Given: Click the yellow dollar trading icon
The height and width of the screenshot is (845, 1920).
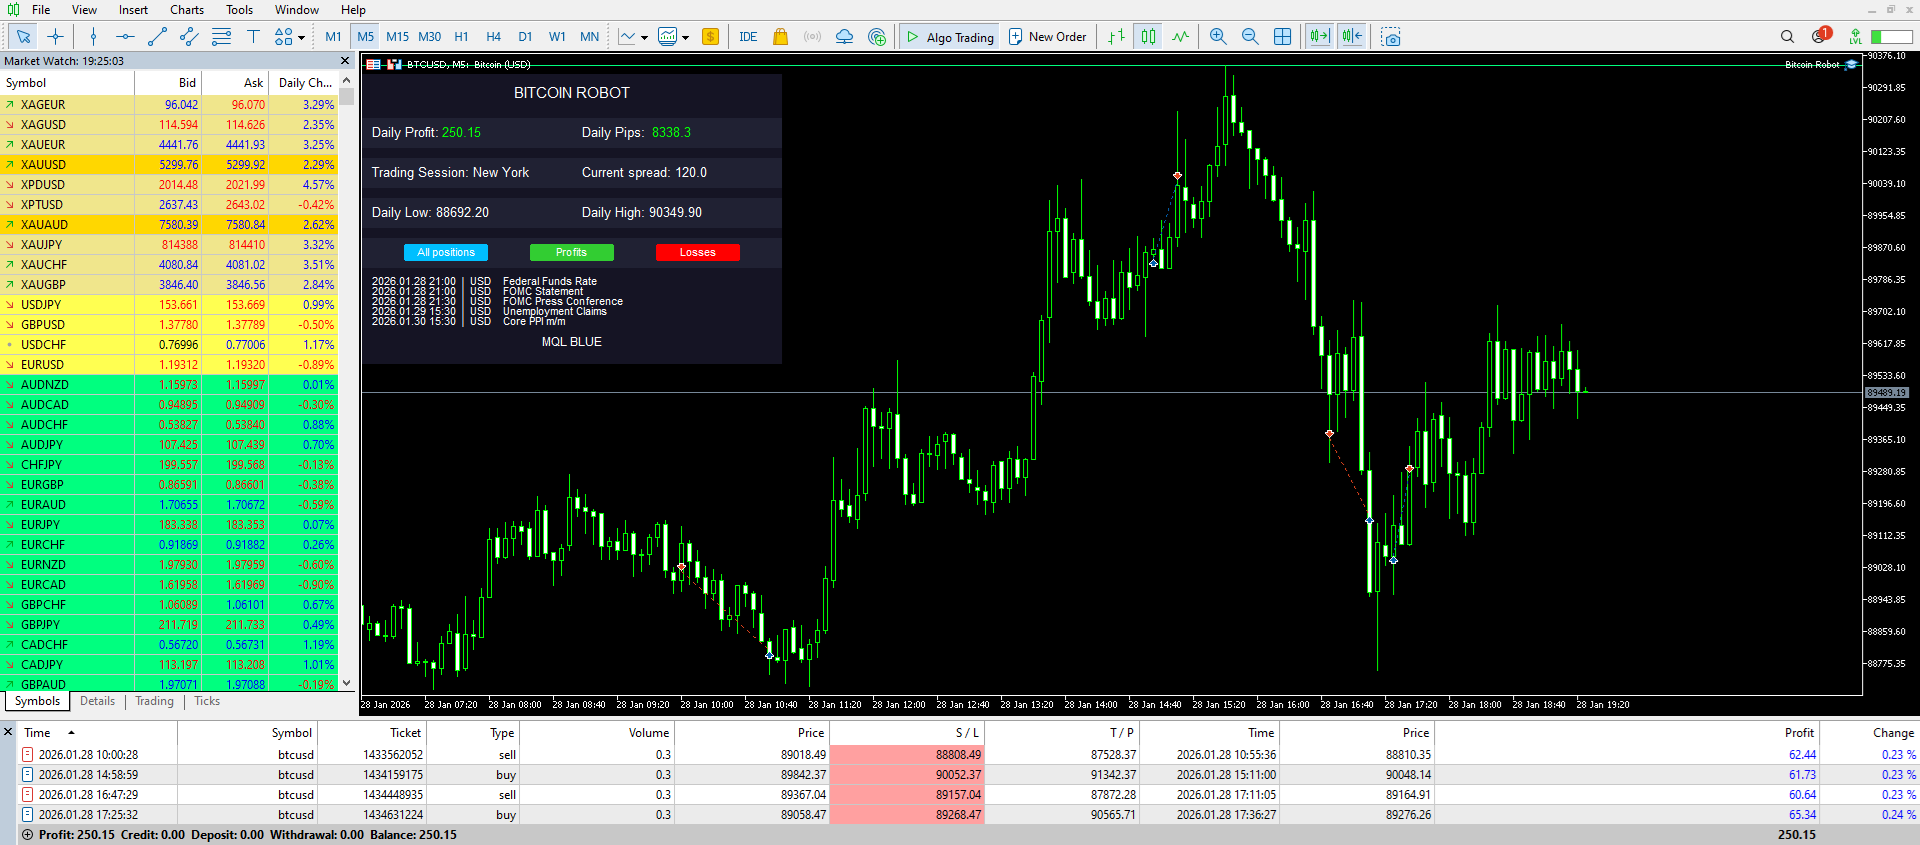Looking at the screenshot, I should click(x=710, y=37).
